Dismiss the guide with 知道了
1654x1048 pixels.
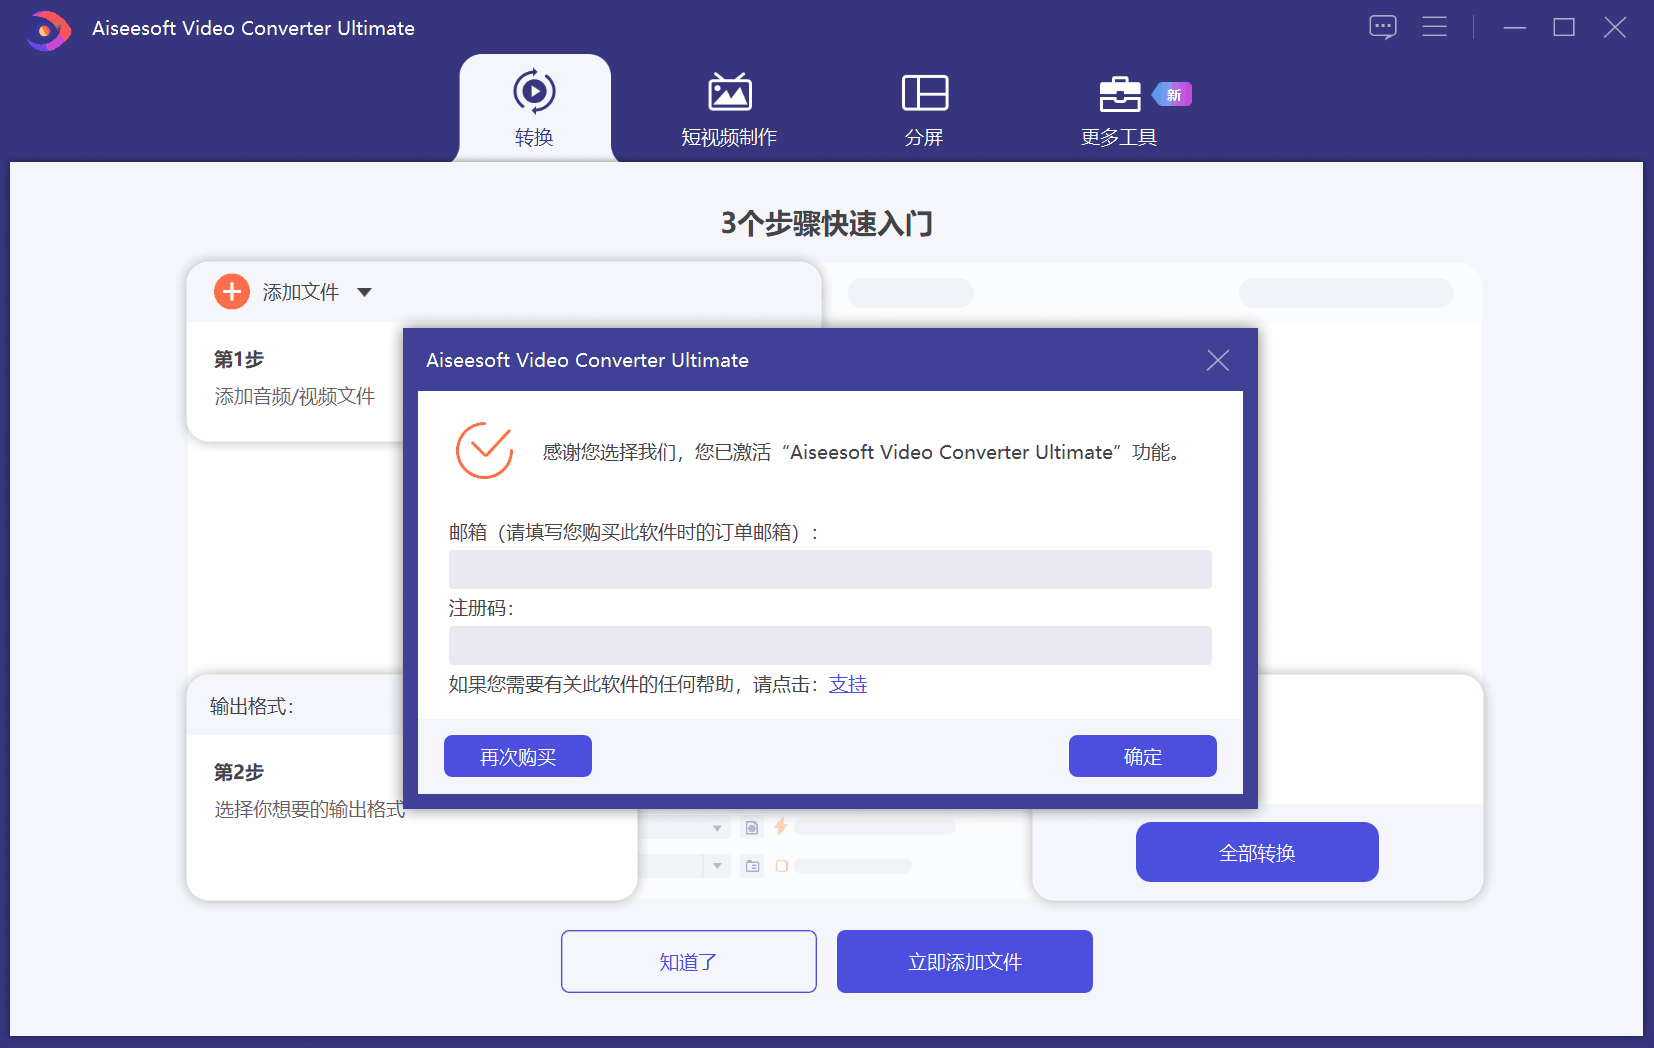tap(689, 961)
